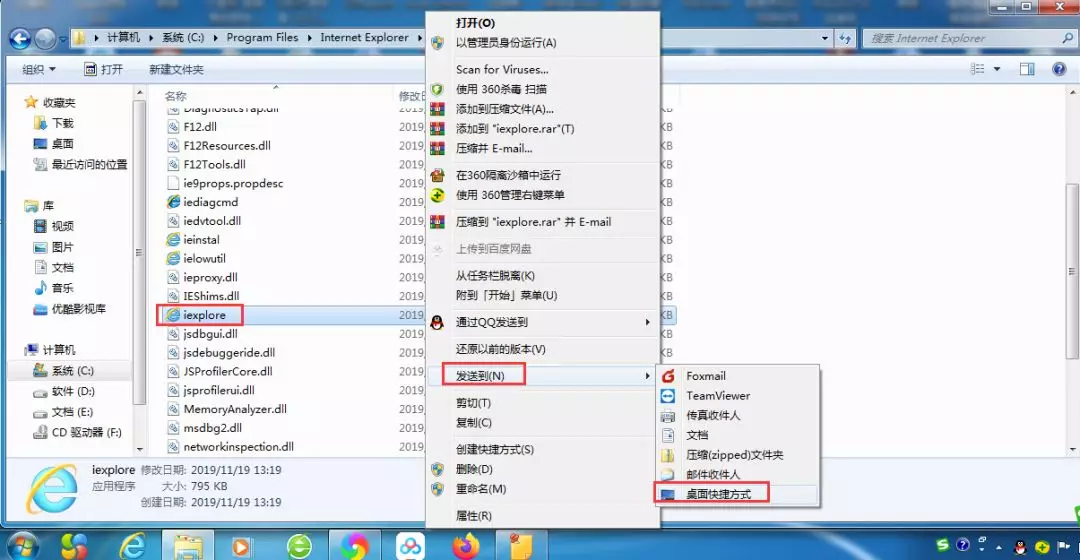This screenshot has height=560, width=1080.
Task: Select the file F12Resources.dll
Action: pos(227,145)
